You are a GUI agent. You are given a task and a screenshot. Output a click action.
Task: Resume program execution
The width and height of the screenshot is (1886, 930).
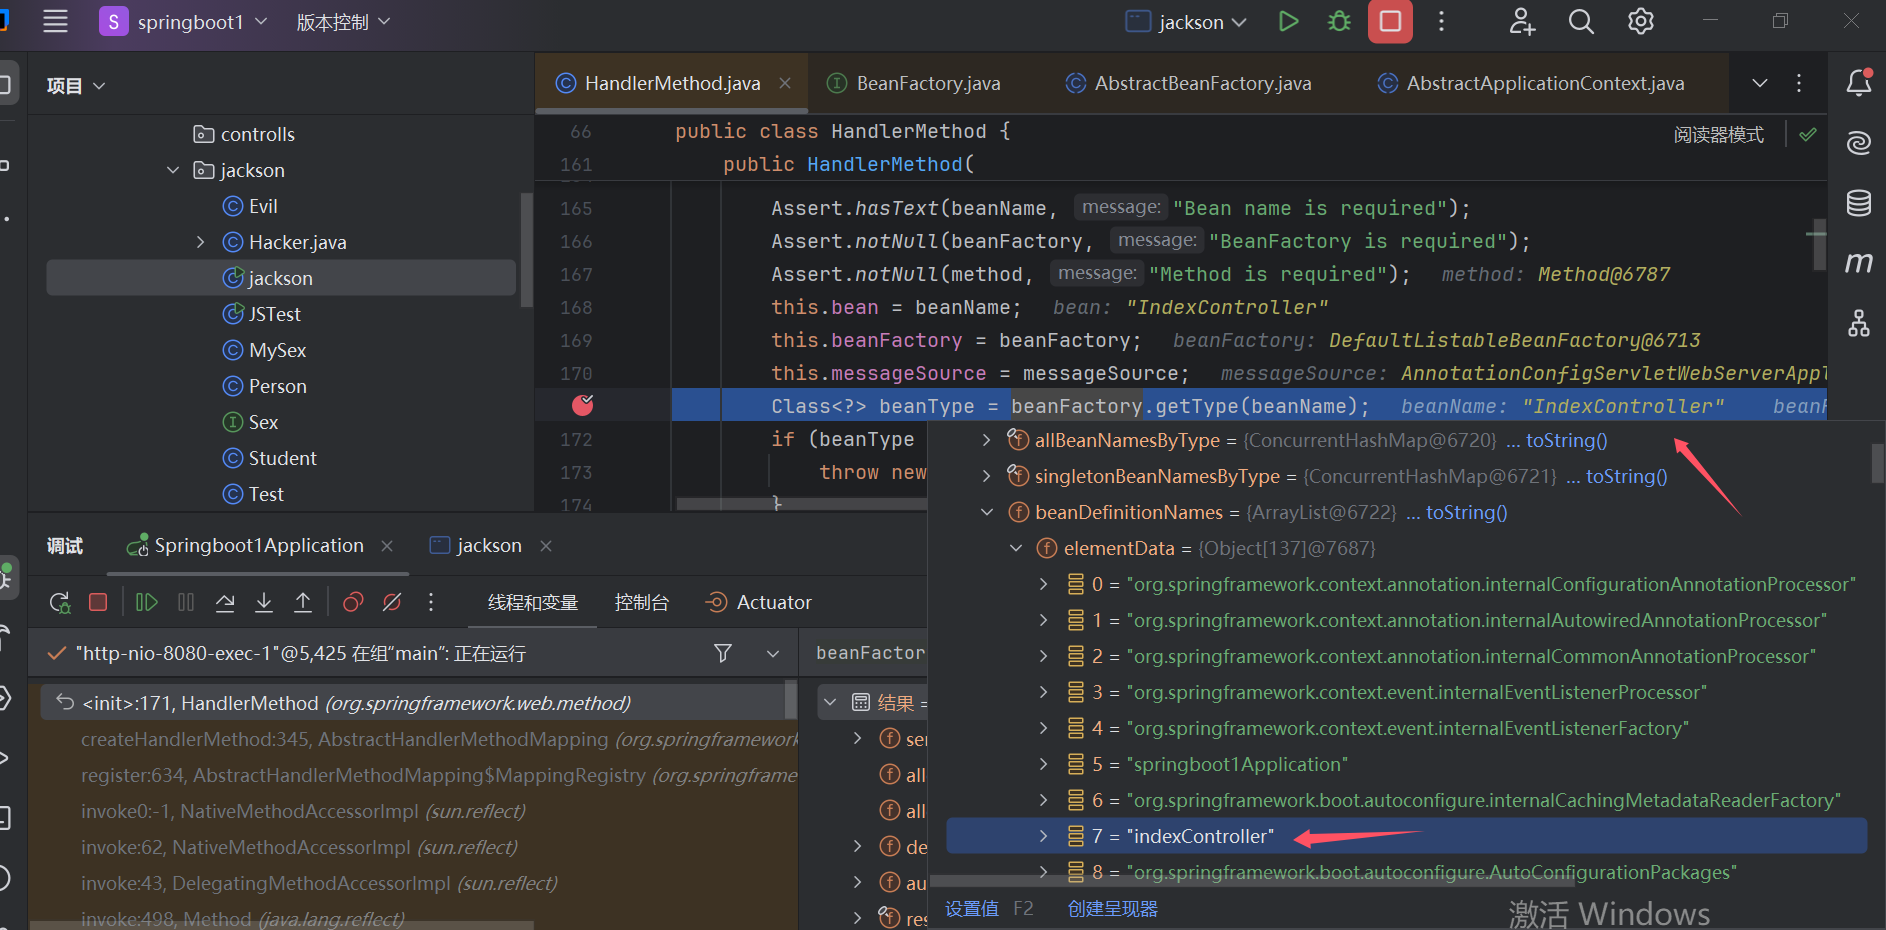pyautogui.click(x=147, y=602)
